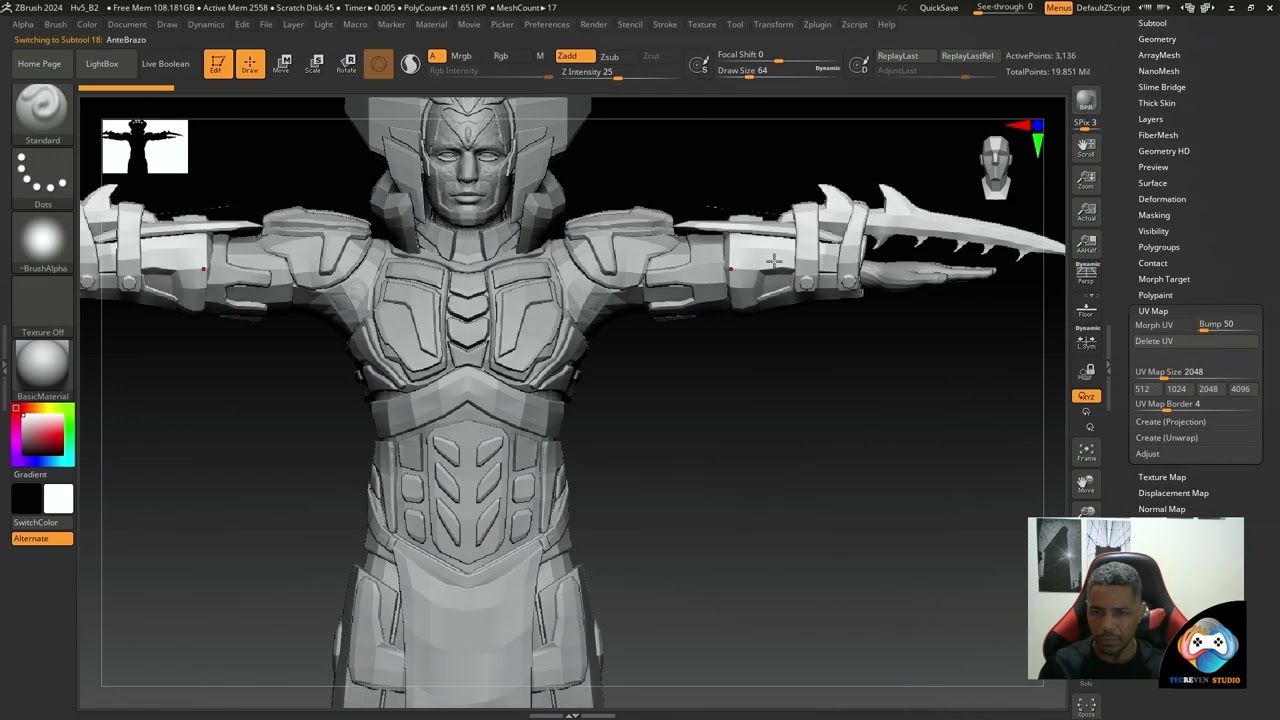
Task: Toggle L.Sym local symmetry
Action: [1086, 338]
